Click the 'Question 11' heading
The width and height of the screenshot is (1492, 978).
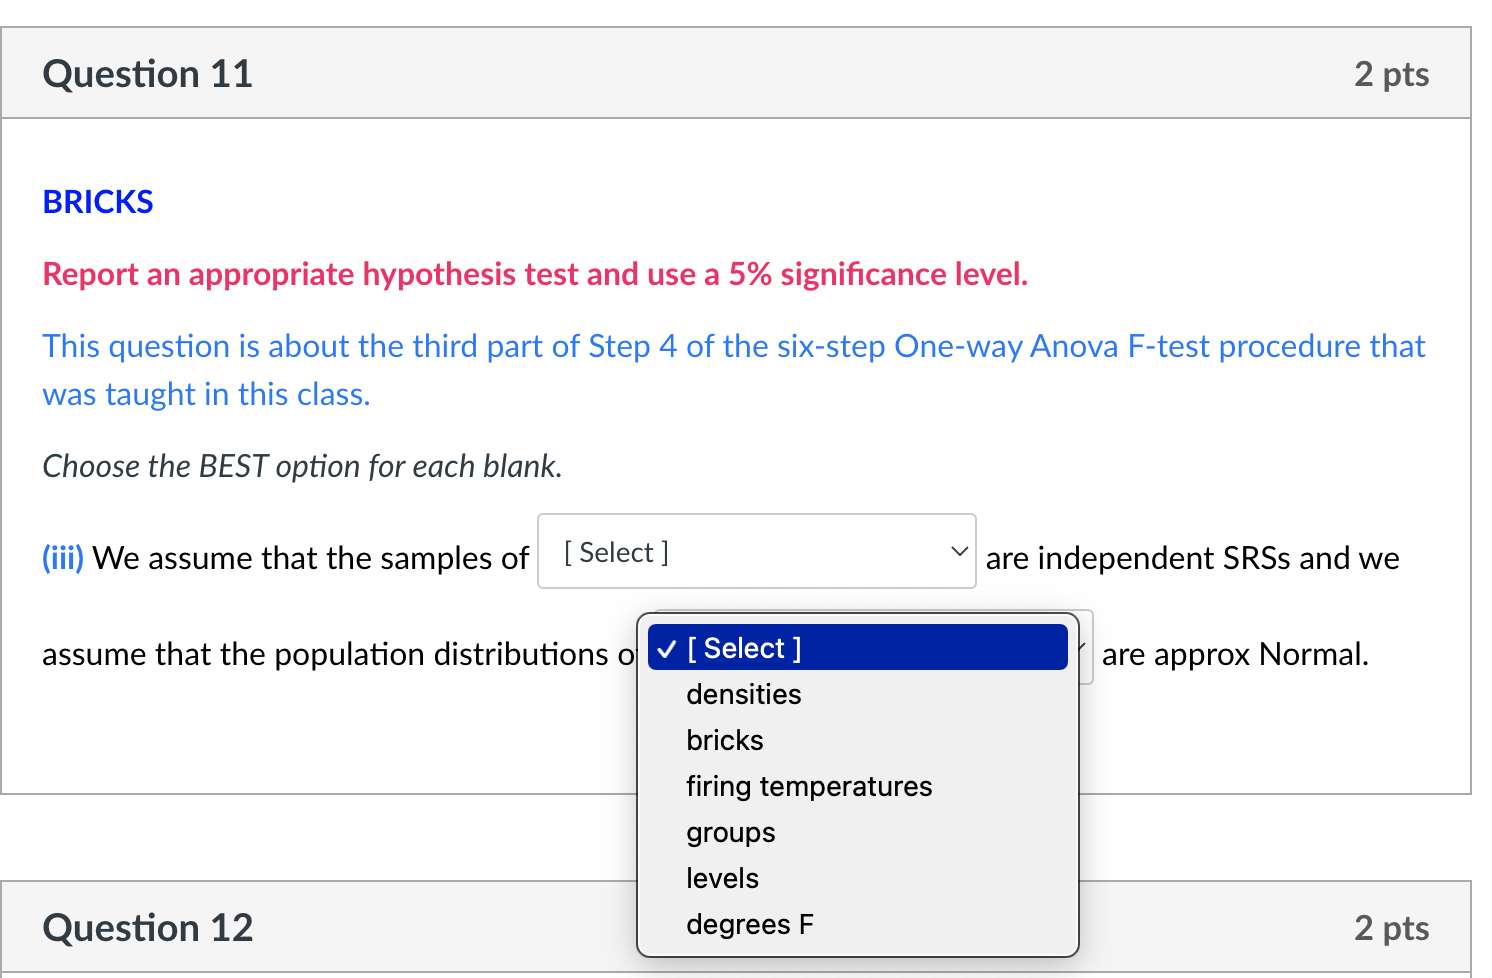point(148,74)
